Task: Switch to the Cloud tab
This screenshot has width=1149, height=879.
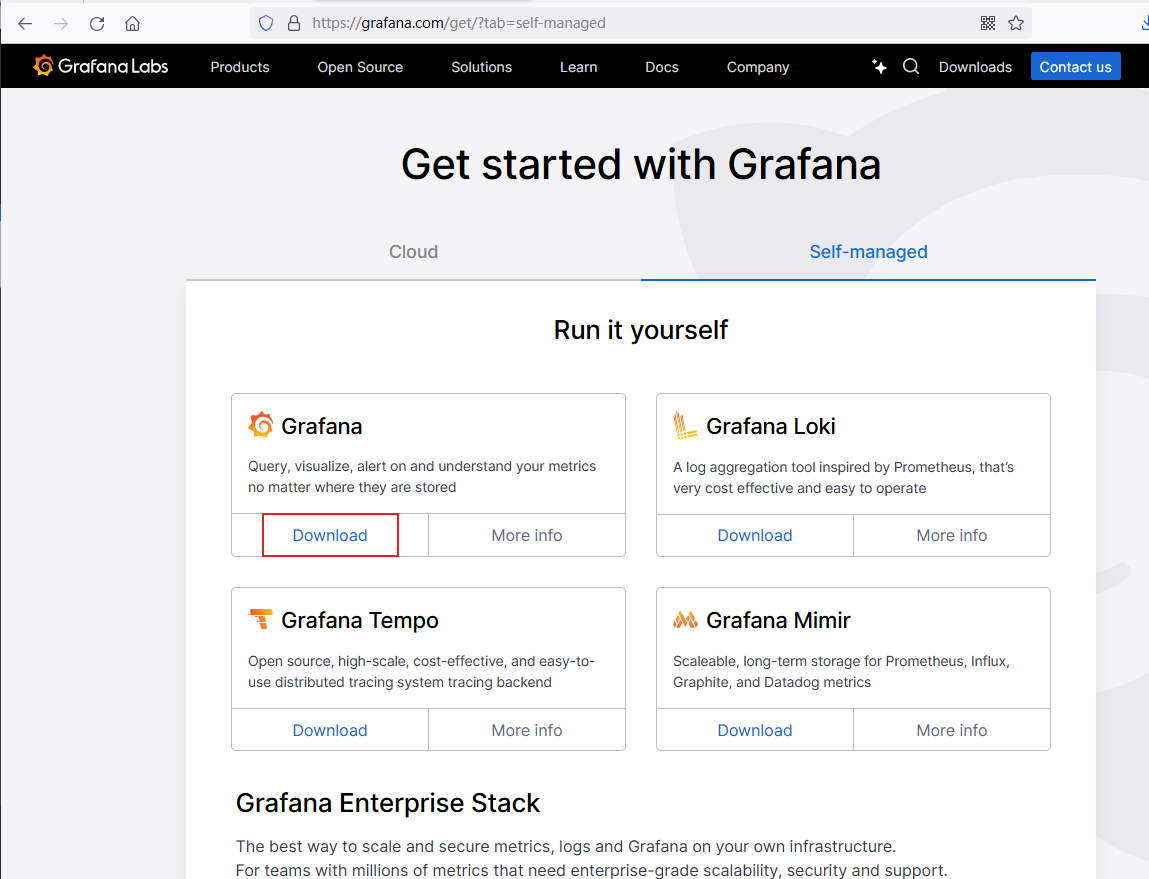Action: tap(413, 252)
